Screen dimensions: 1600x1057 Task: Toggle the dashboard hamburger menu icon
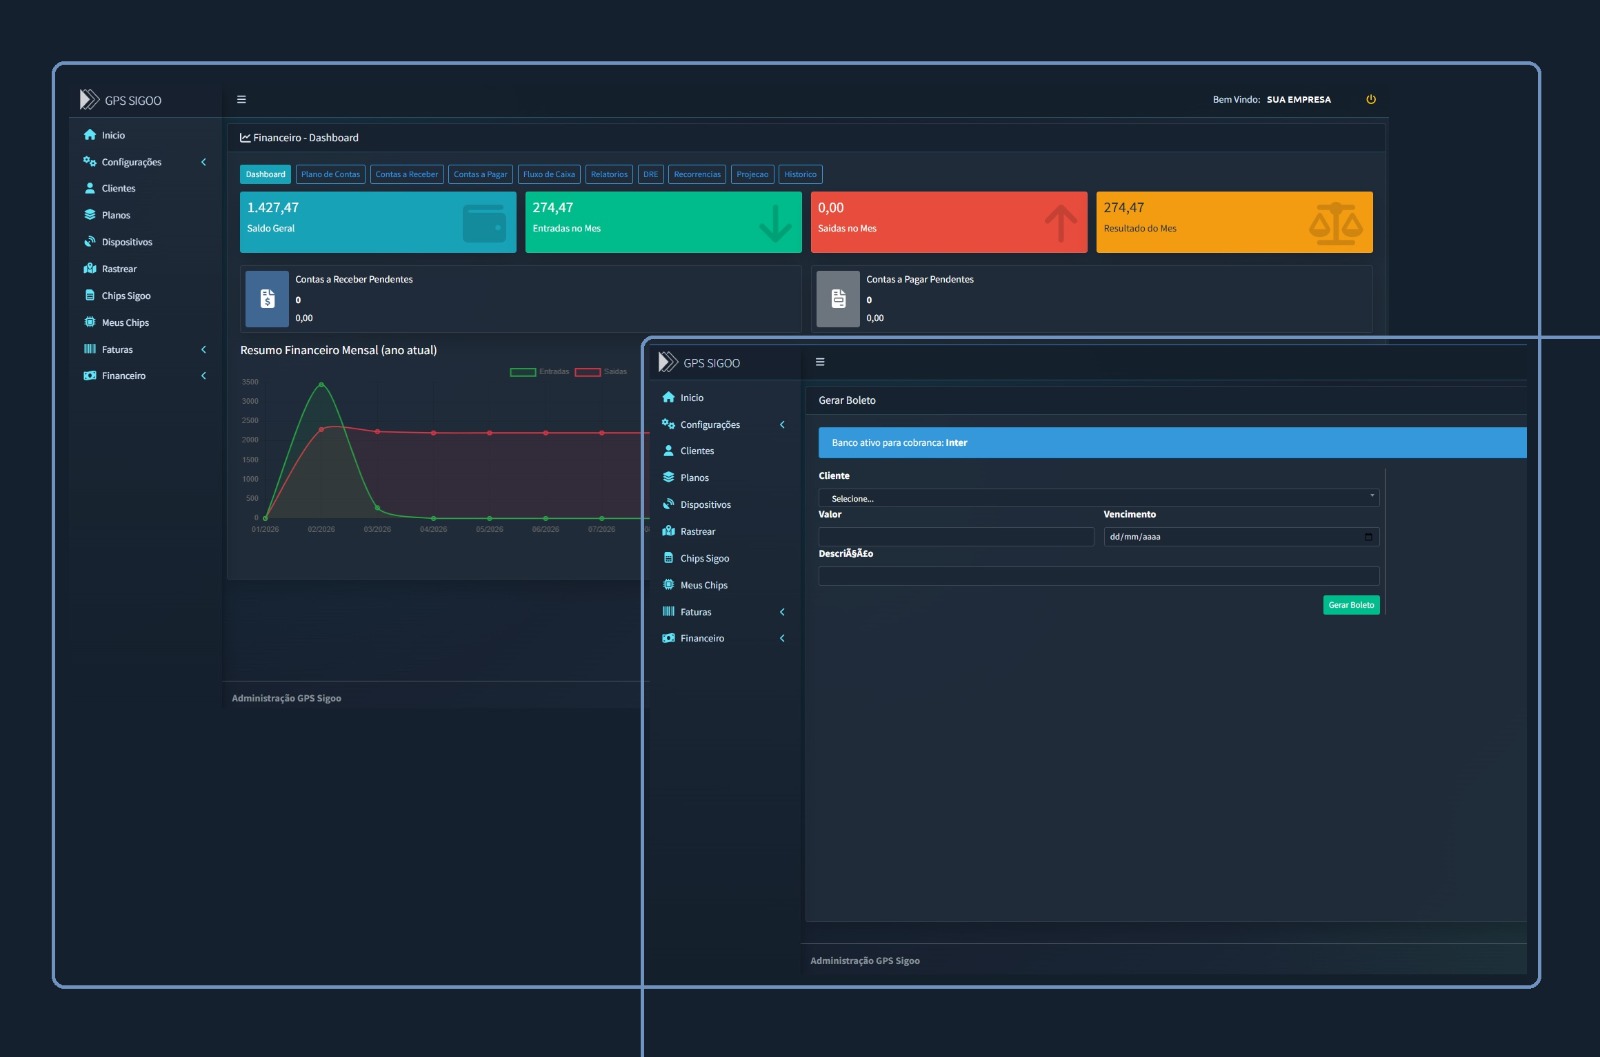(x=241, y=100)
